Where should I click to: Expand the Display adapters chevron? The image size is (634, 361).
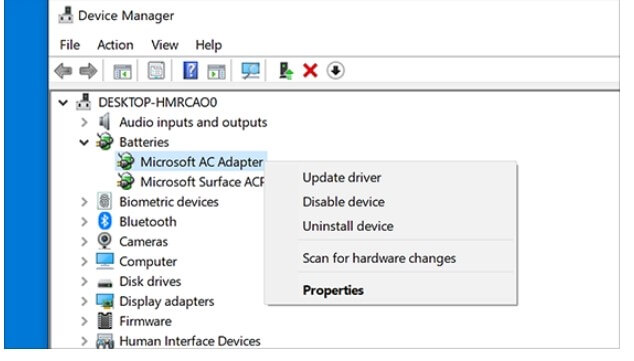[x=84, y=301]
